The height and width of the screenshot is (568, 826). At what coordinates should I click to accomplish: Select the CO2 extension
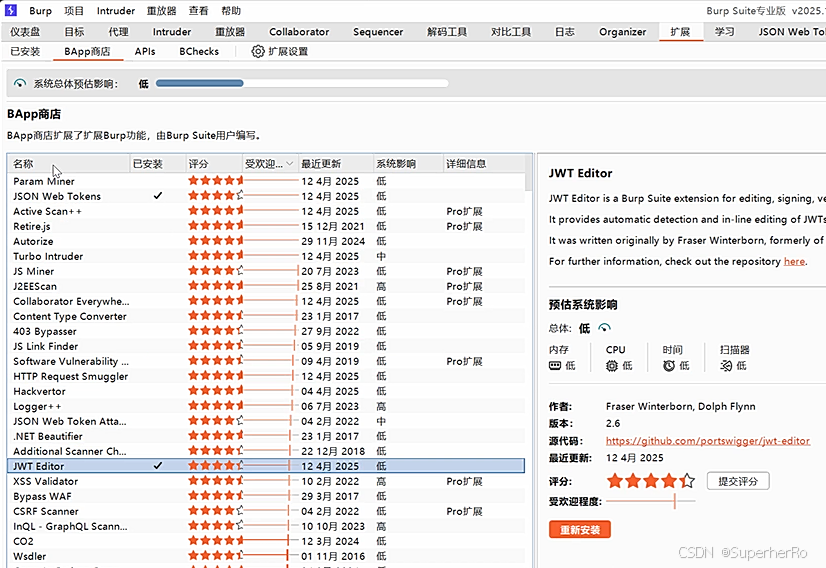266,541
